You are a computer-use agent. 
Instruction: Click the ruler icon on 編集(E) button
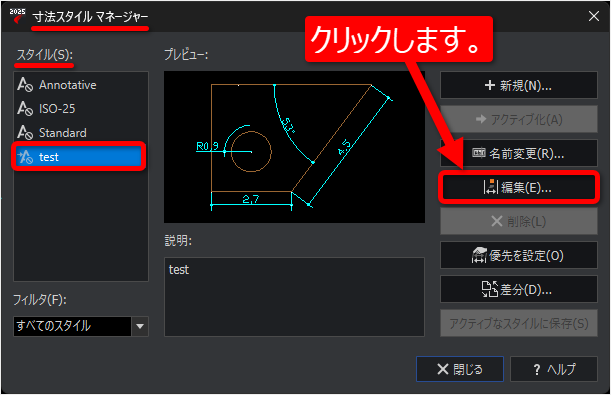click(x=491, y=187)
